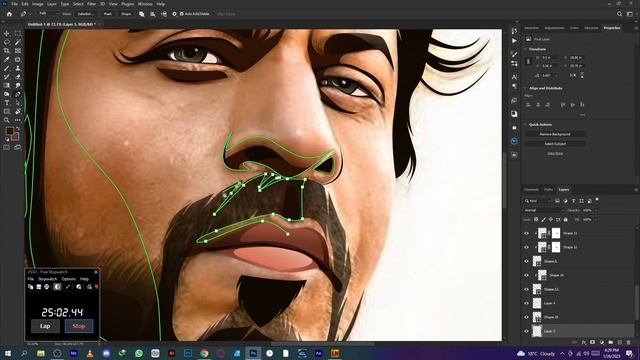The width and height of the screenshot is (640, 360).
Task: Switch to the Channels tab
Action: point(531,189)
